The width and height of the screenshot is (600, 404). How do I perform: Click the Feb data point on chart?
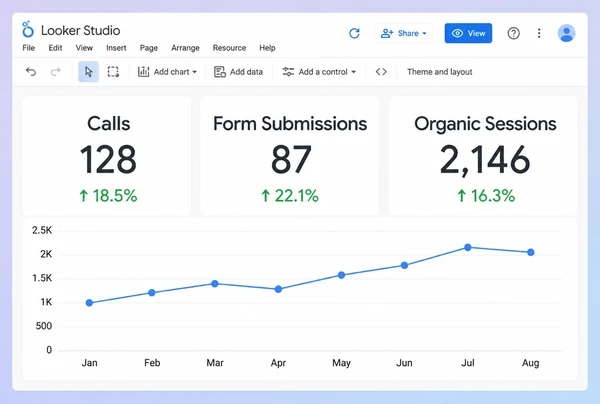(x=152, y=293)
